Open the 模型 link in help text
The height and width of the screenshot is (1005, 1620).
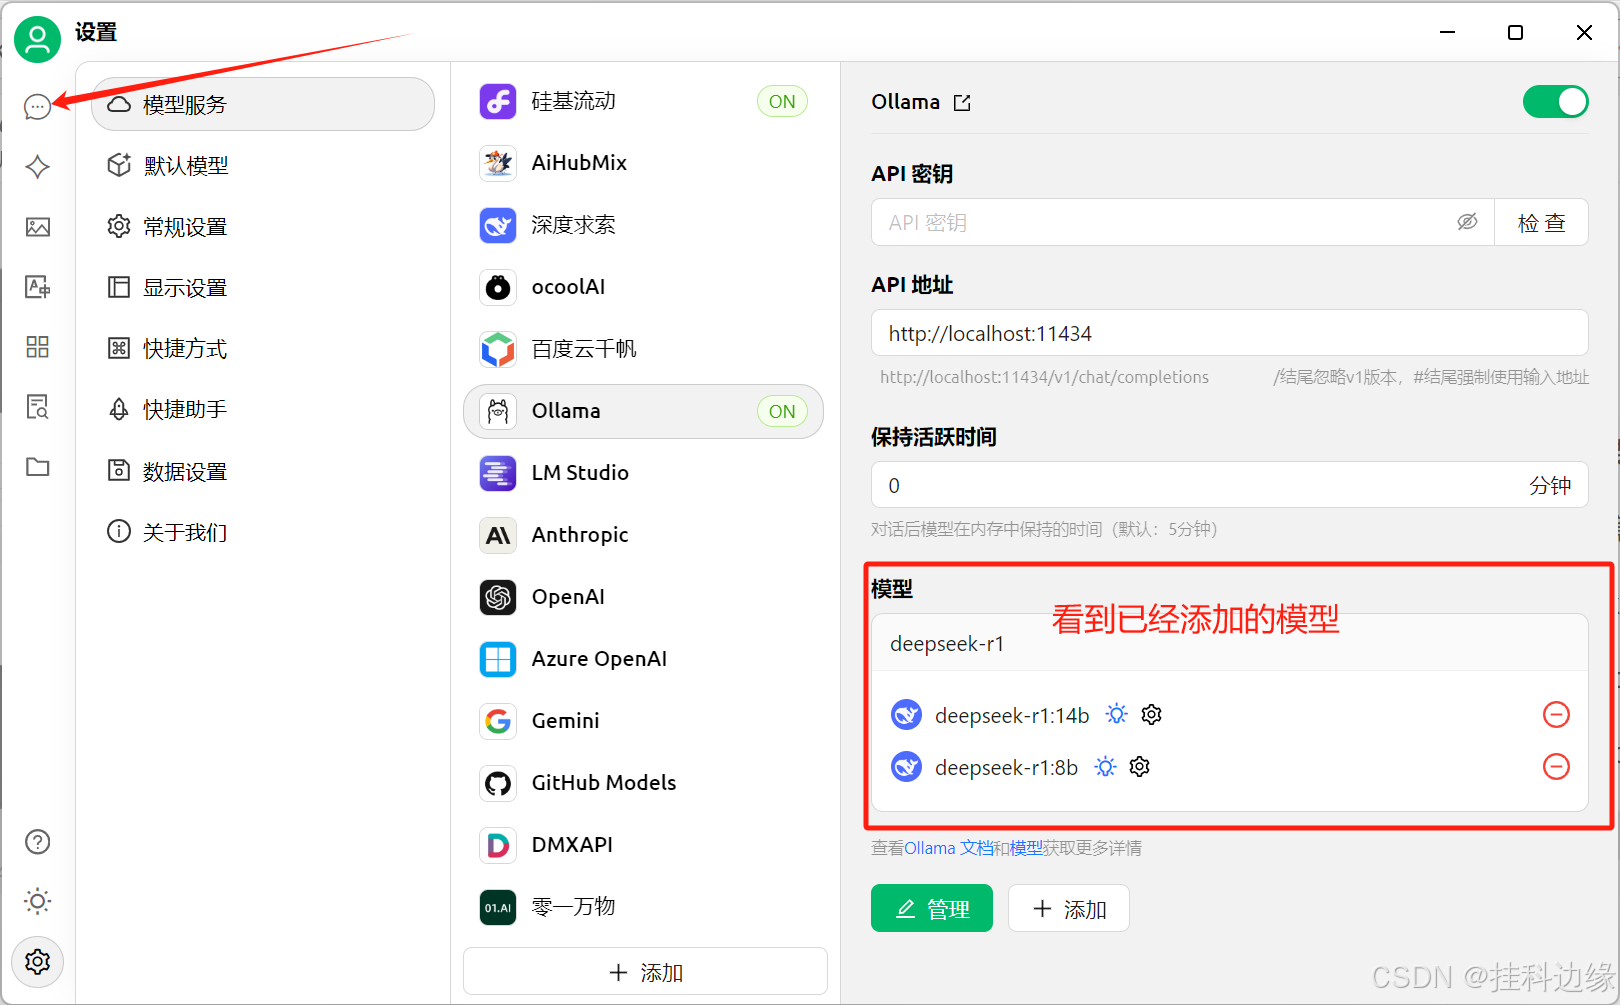(x=1026, y=848)
